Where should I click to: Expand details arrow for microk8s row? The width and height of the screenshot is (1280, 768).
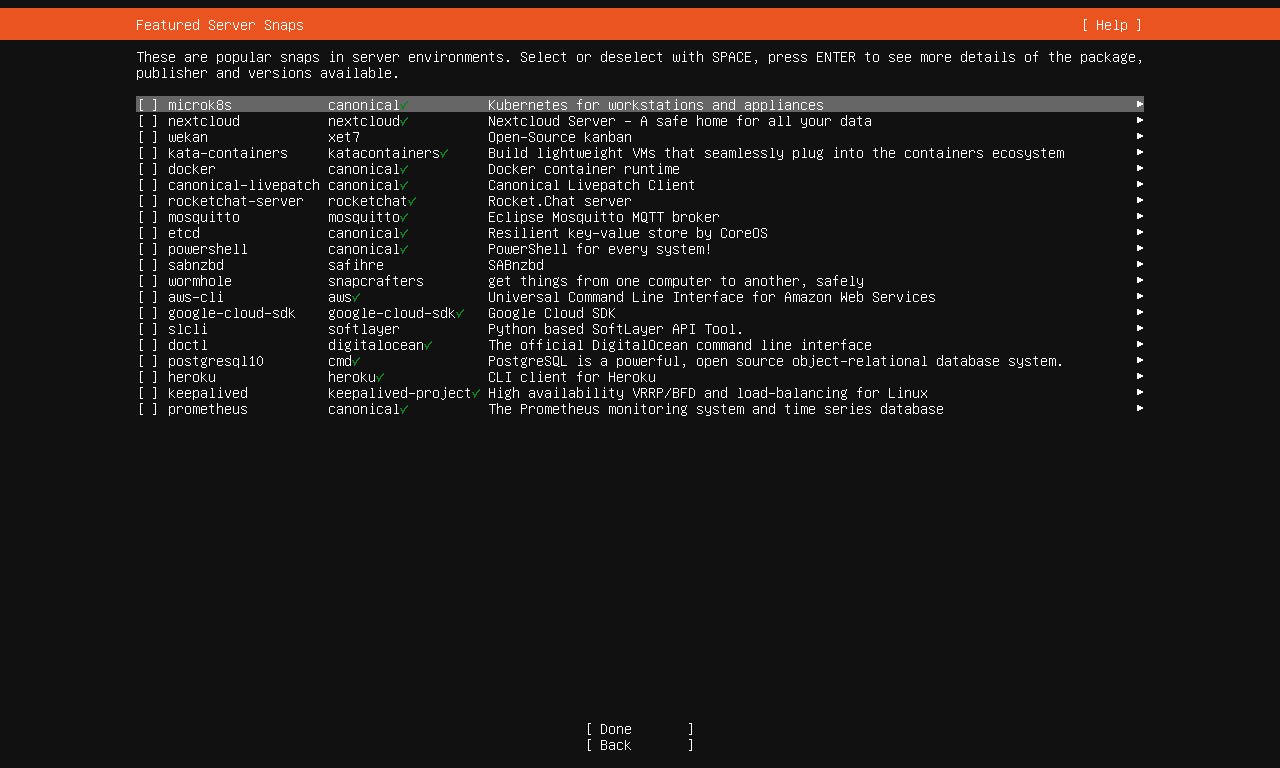click(1140, 104)
